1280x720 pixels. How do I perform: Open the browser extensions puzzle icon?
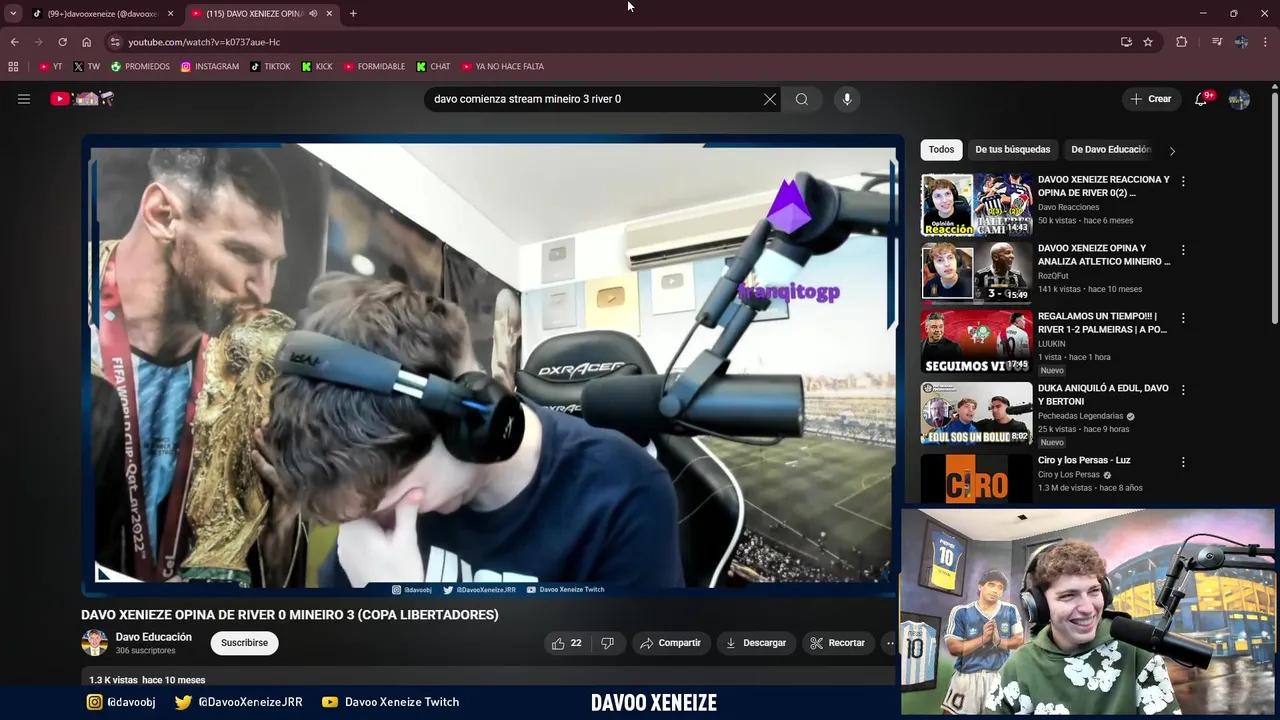click(x=1181, y=42)
